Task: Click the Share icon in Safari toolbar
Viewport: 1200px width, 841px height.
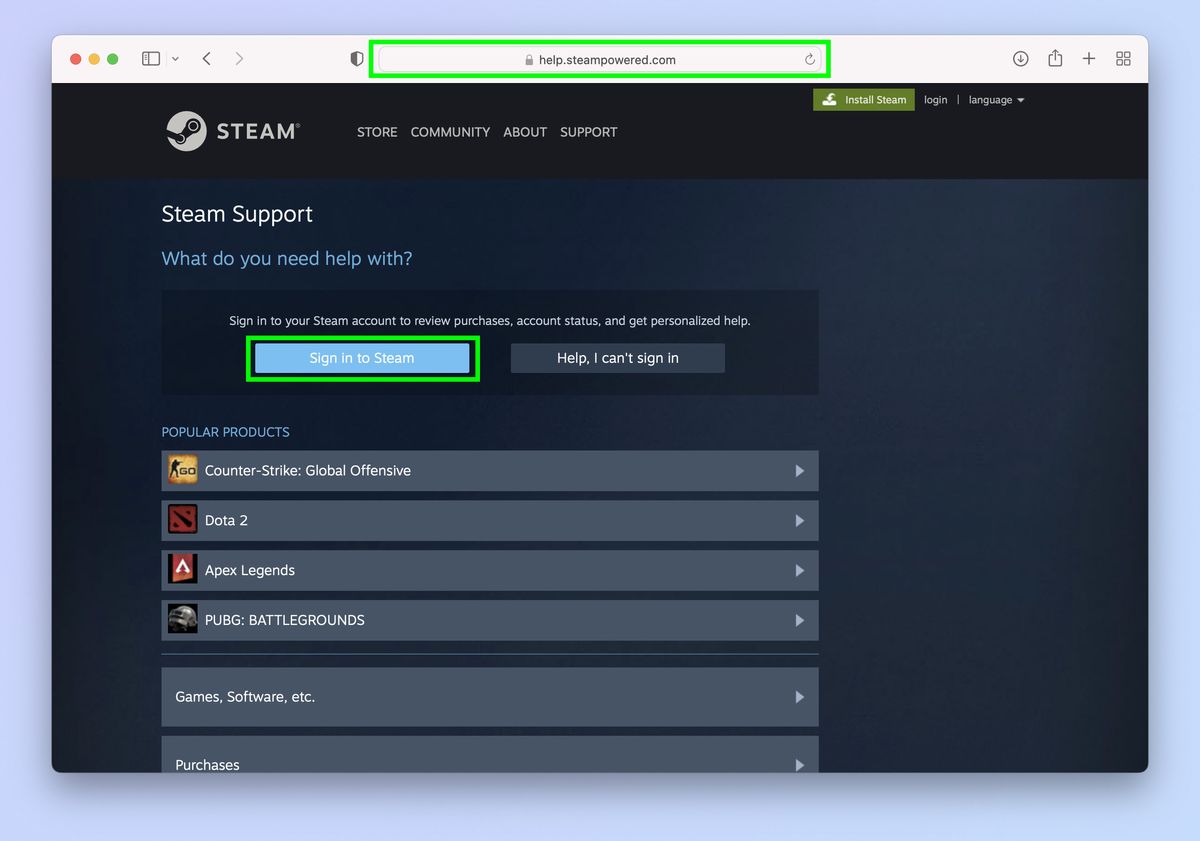Action: [1054, 58]
